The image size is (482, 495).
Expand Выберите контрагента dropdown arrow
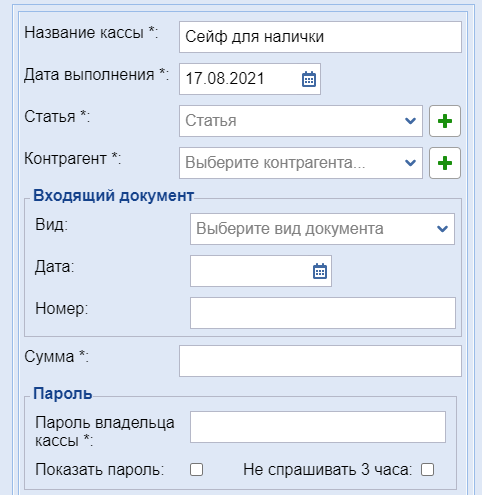point(410,163)
